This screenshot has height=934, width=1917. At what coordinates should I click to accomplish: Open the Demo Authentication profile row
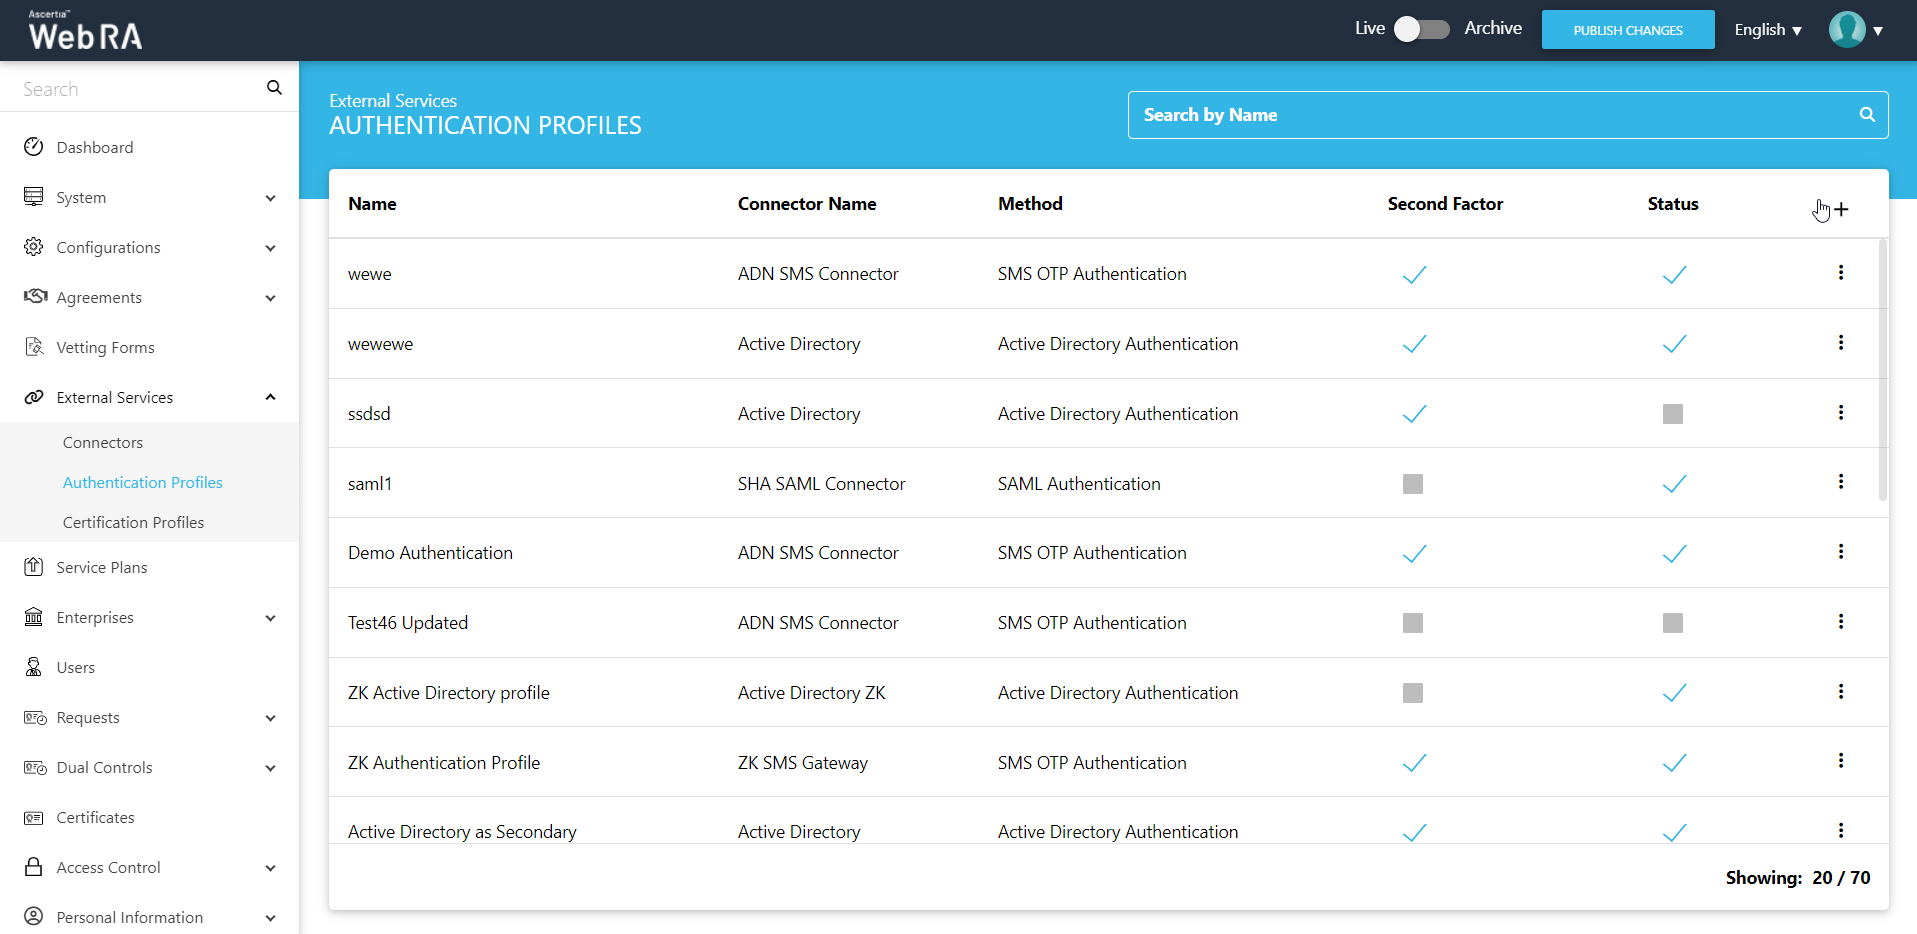point(430,553)
